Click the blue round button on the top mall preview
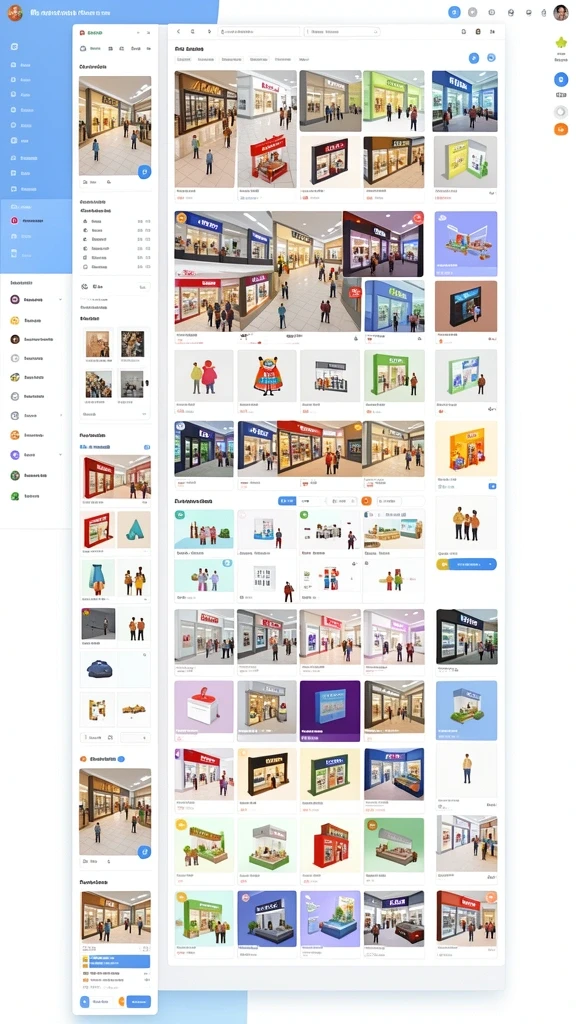The height and width of the screenshot is (1024, 576). pyautogui.click(x=144, y=172)
